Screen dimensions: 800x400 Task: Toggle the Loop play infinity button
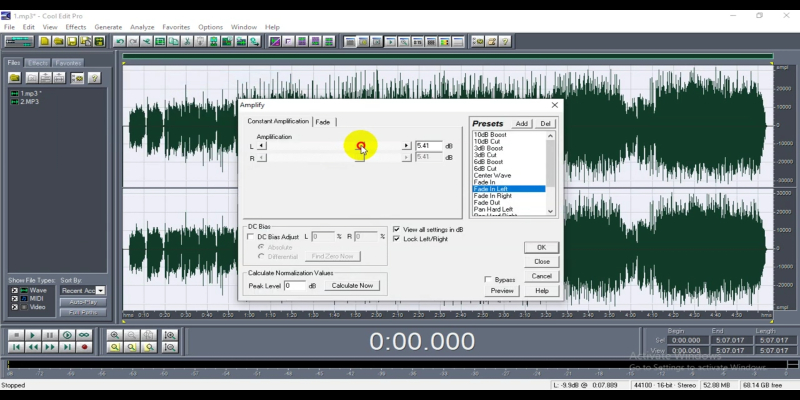84,335
